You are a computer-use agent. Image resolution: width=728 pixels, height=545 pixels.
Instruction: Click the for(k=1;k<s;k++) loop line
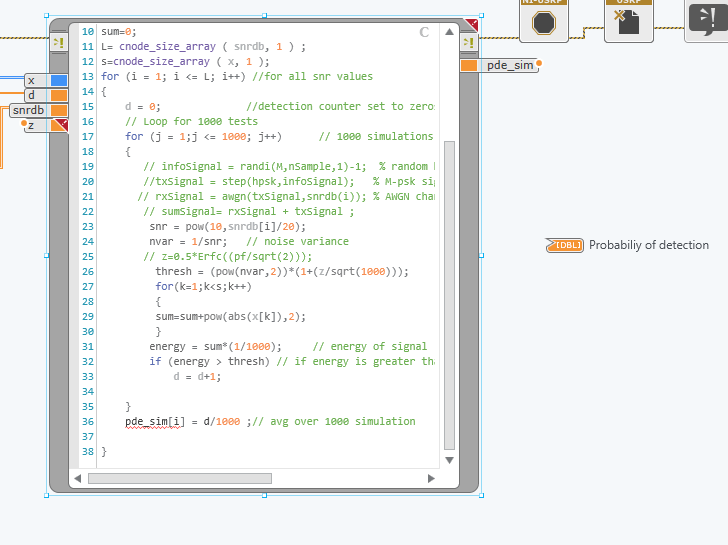click(x=203, y=286)
